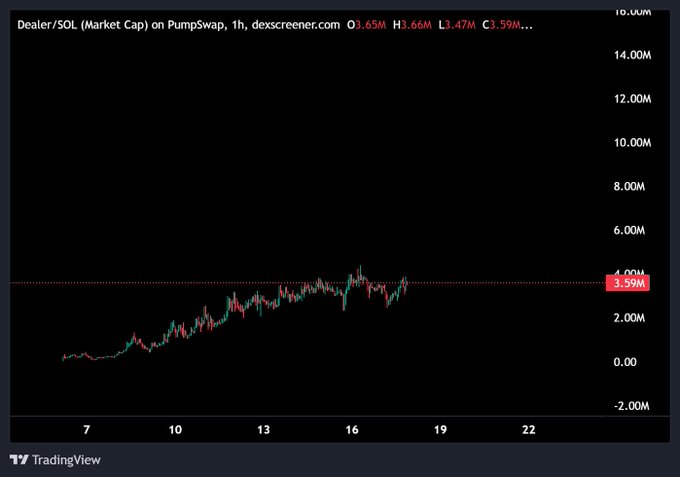Screen dimensions: 680x477
Task: Click the '-2.00M' price axis label
Action: pyautogui.click(x=631, y=406)
